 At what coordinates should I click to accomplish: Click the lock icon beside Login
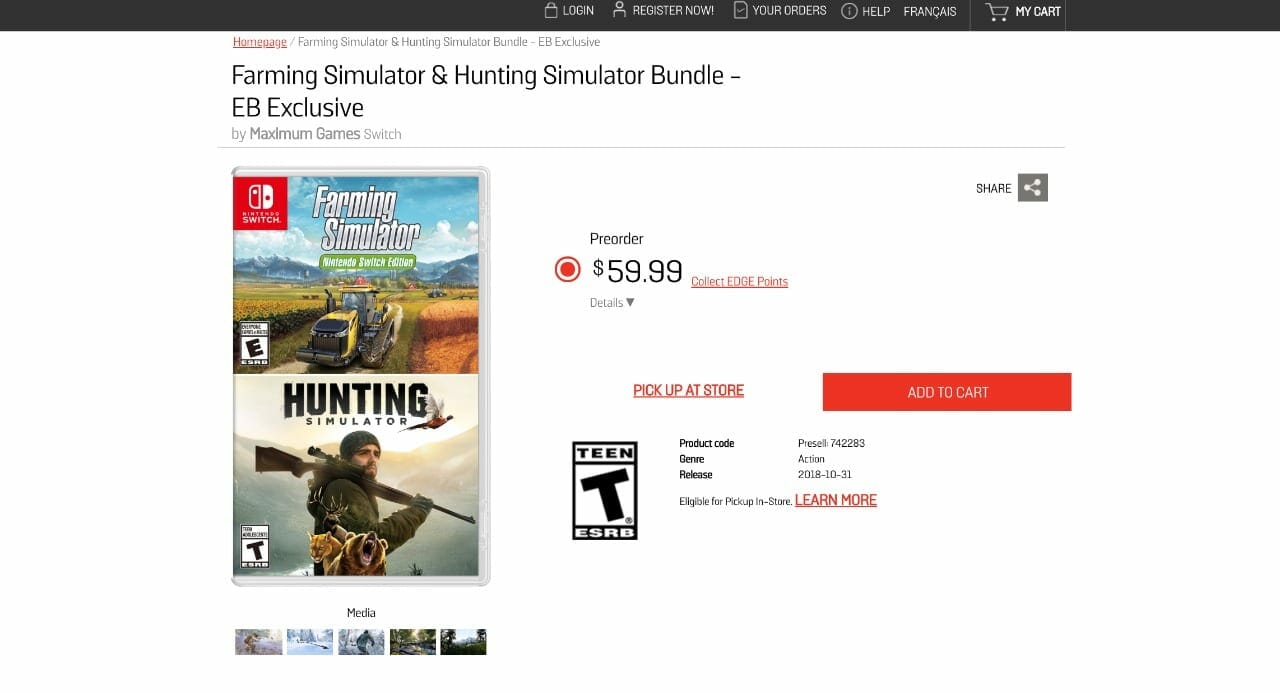click(x=550, y=11)
